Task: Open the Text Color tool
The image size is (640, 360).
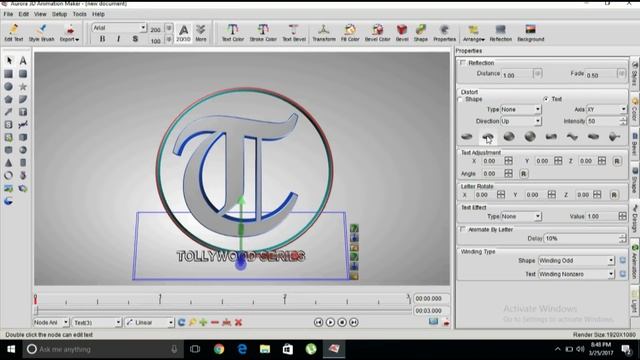Action: tap(233, 33)
